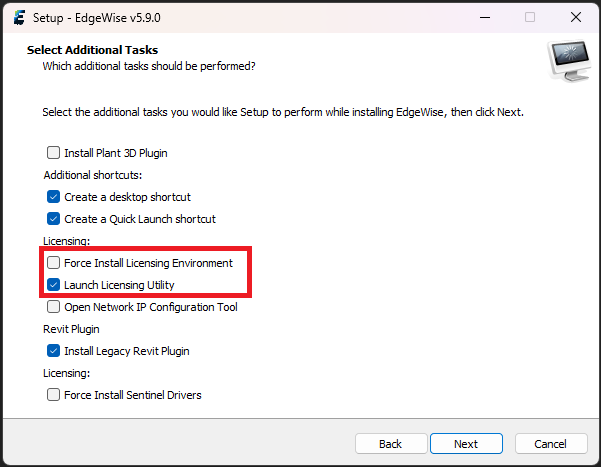
Task: Click the Install Legacy Revit Plugin label
Action: (x=127, y=351)
